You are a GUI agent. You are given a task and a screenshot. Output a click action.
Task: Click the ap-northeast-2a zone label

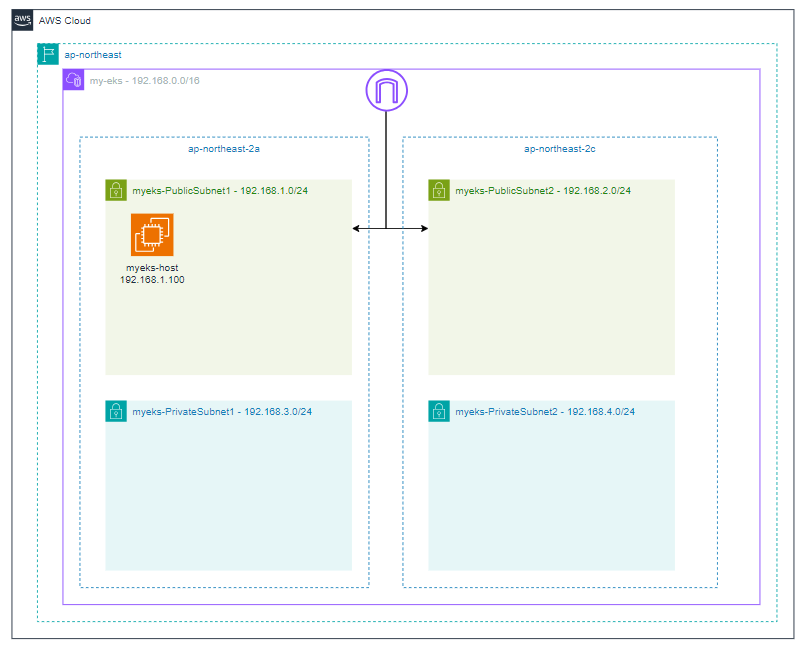click(224, 149)
